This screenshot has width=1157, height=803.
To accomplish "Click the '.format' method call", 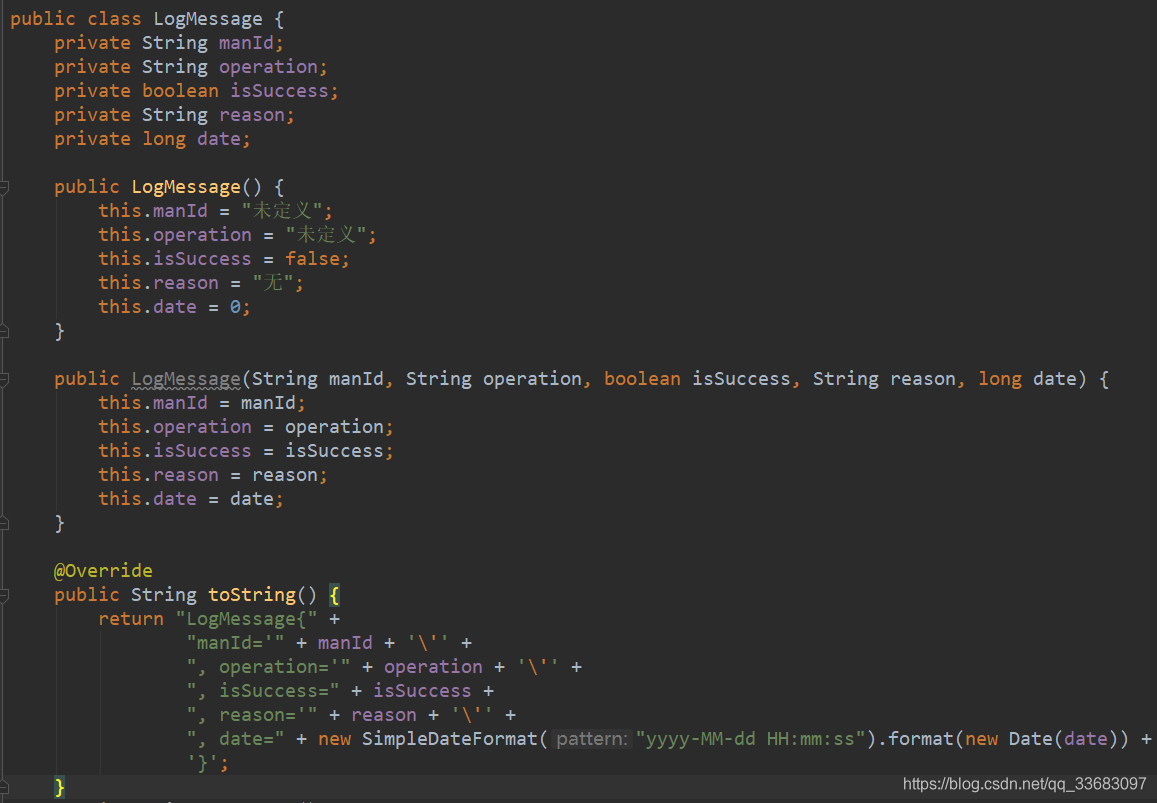I will click(x=915, y=740).
